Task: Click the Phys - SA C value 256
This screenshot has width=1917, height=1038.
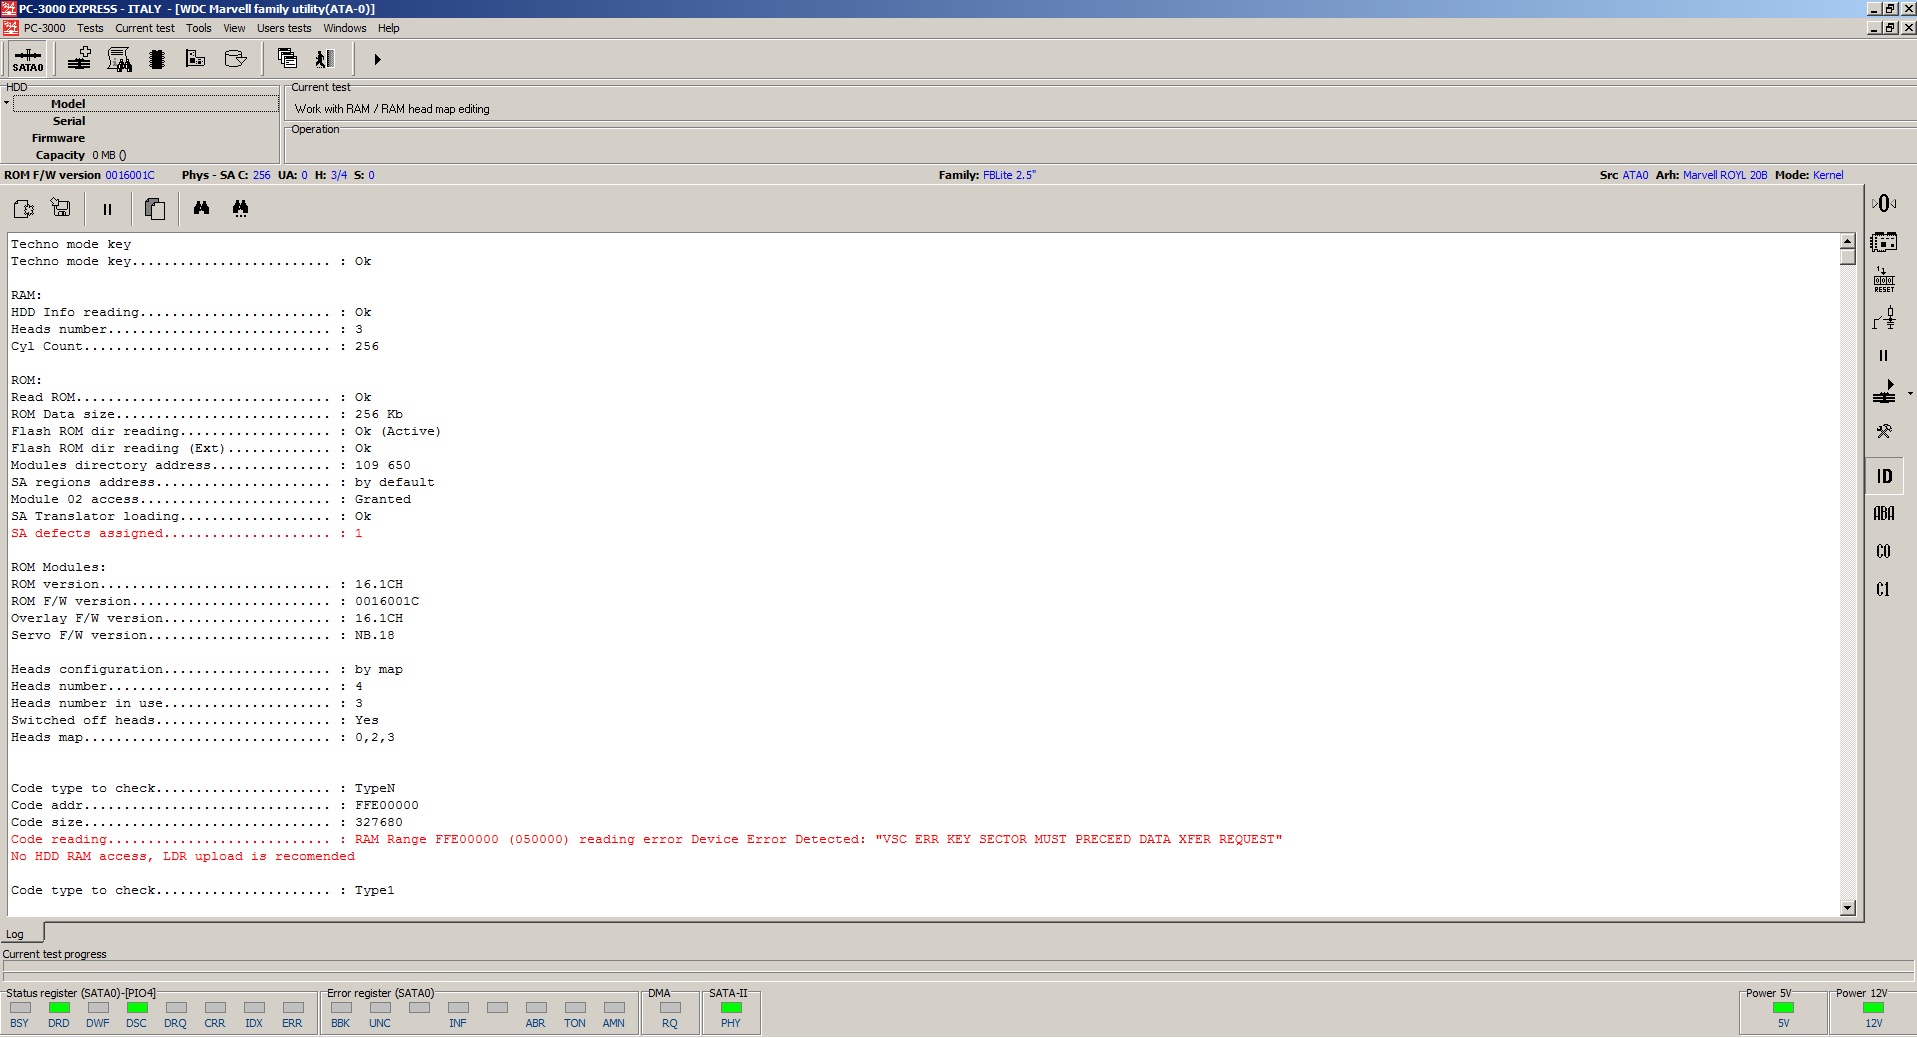Action: [261, 175]
